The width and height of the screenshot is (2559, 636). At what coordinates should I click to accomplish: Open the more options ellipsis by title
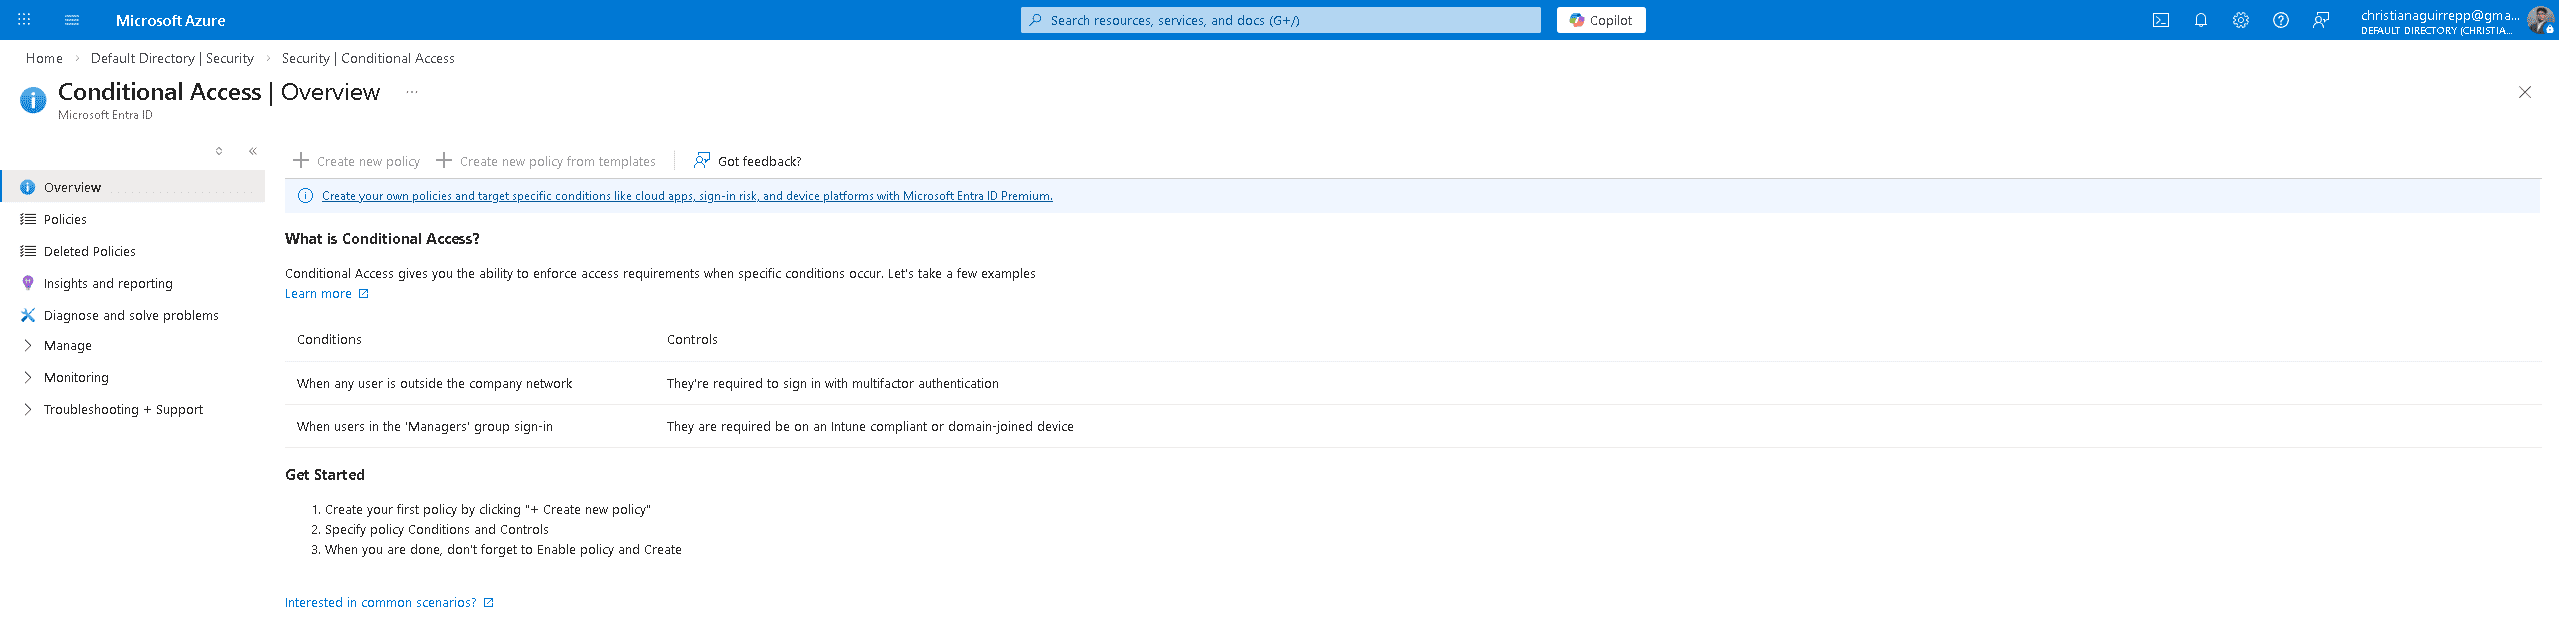(412, 92)
